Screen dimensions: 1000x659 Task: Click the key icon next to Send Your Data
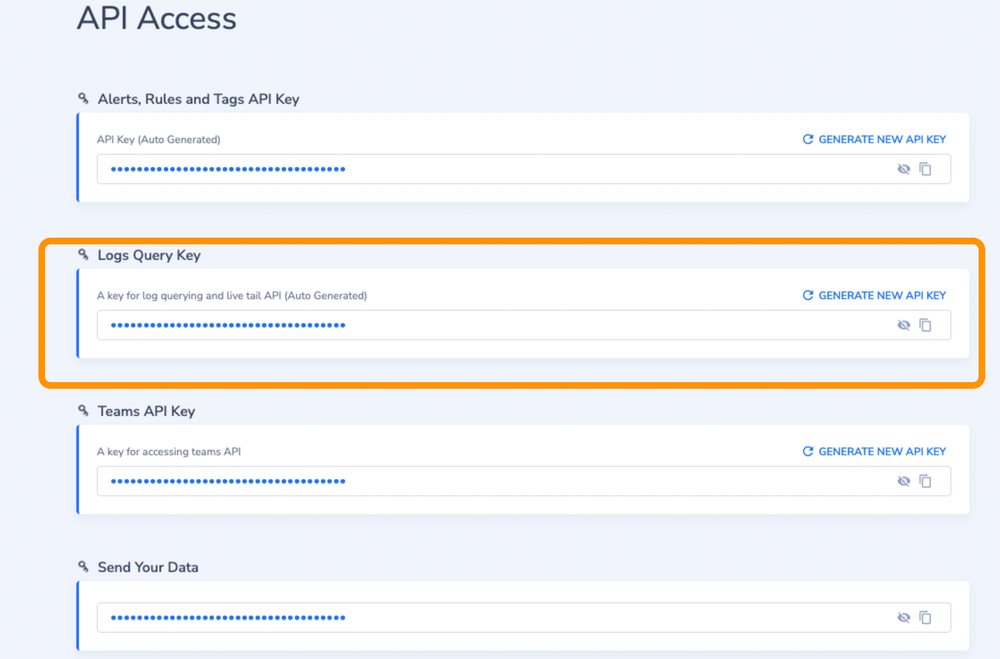point(83,567)
